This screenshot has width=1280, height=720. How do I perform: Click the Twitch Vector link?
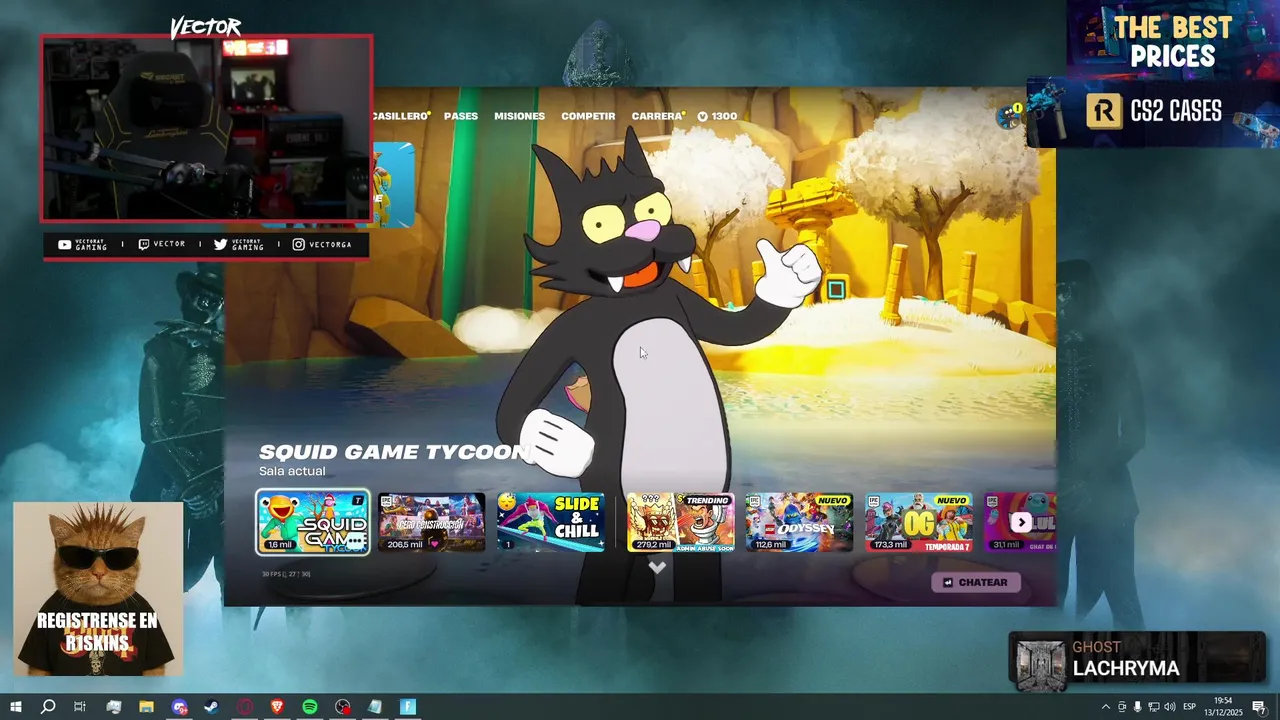[162, 244]
